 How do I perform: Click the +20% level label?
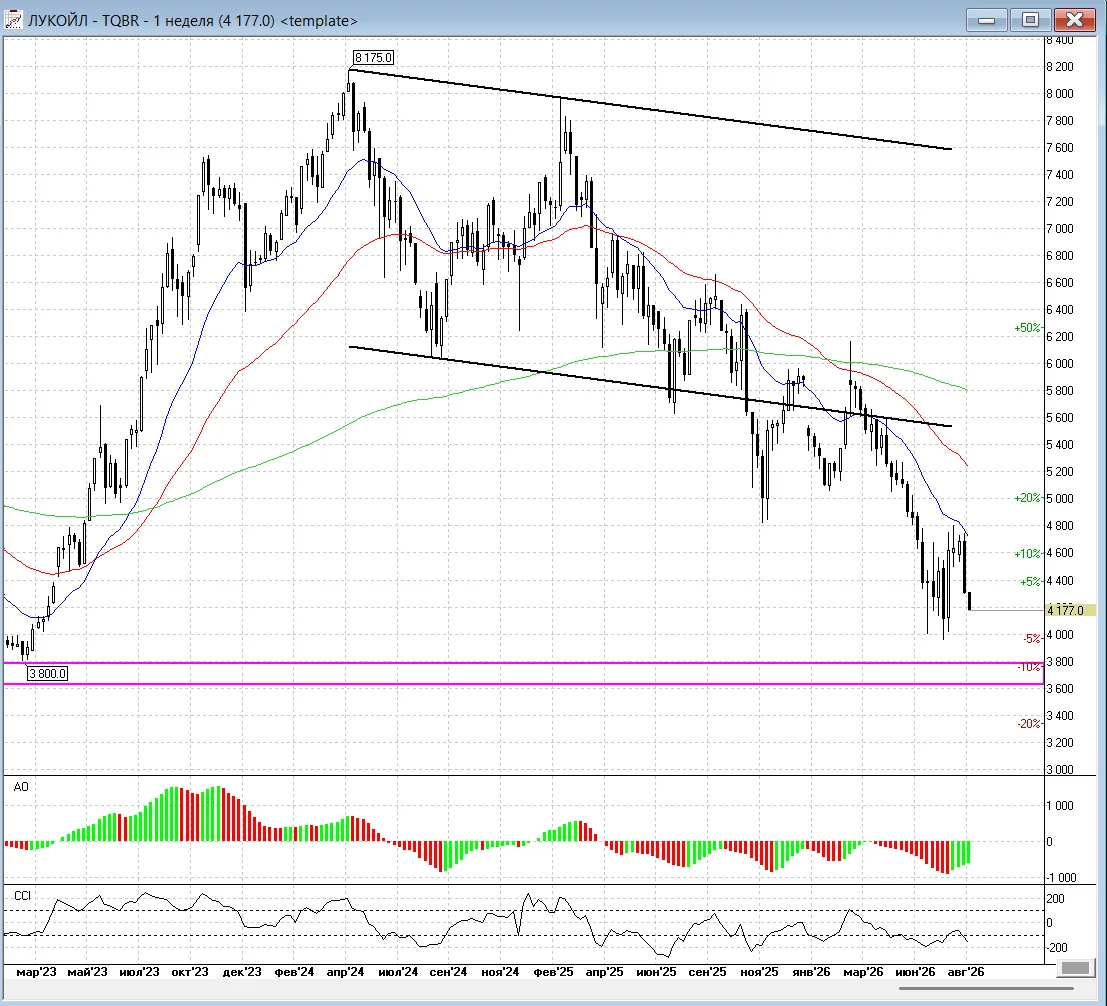click(1027, 498)
